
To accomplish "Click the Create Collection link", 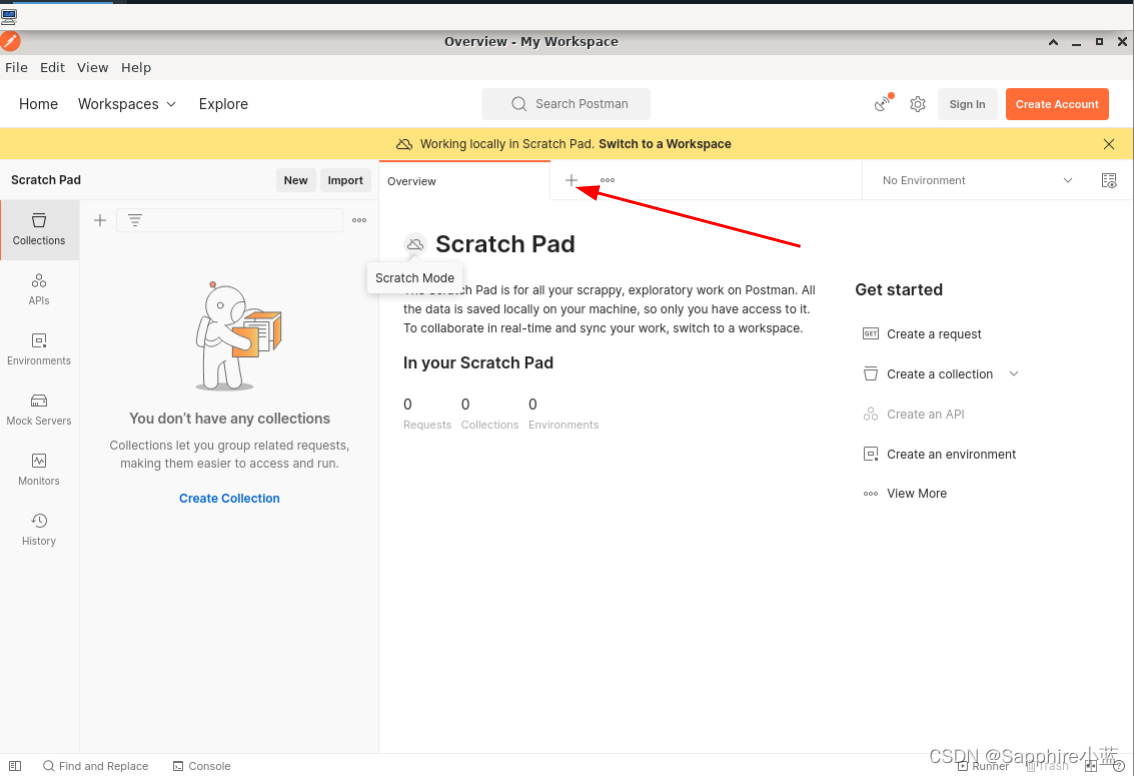I will (229, 498).
